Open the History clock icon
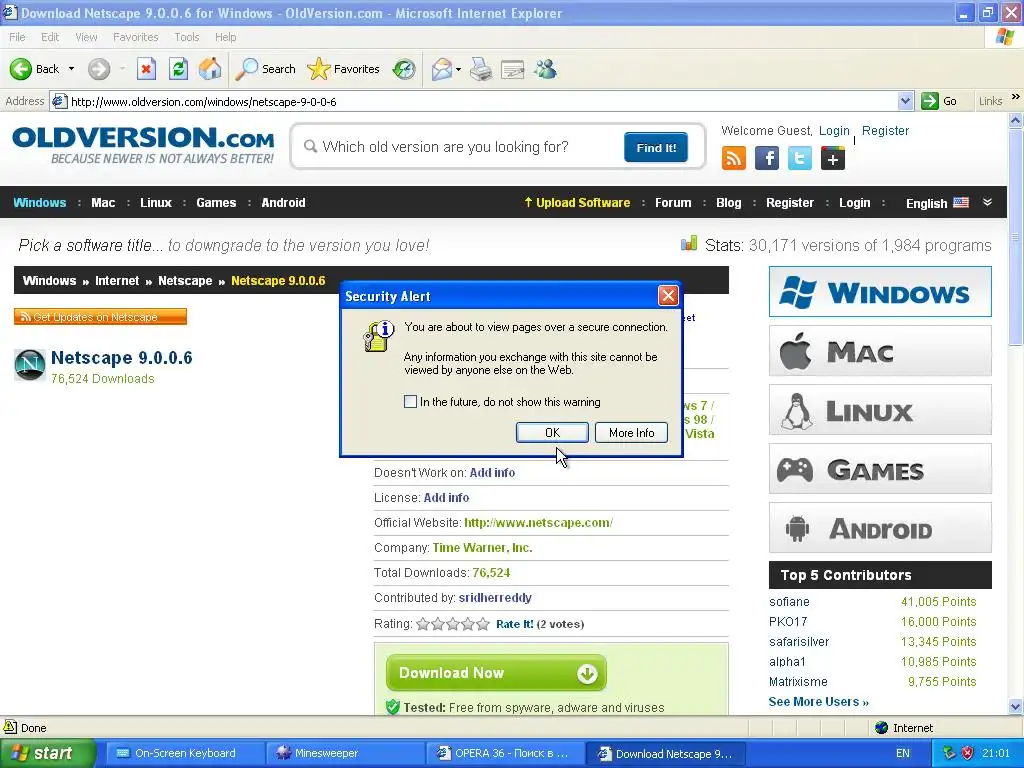Viewport: 1024px width, 768px height. [x=404, y=69]
